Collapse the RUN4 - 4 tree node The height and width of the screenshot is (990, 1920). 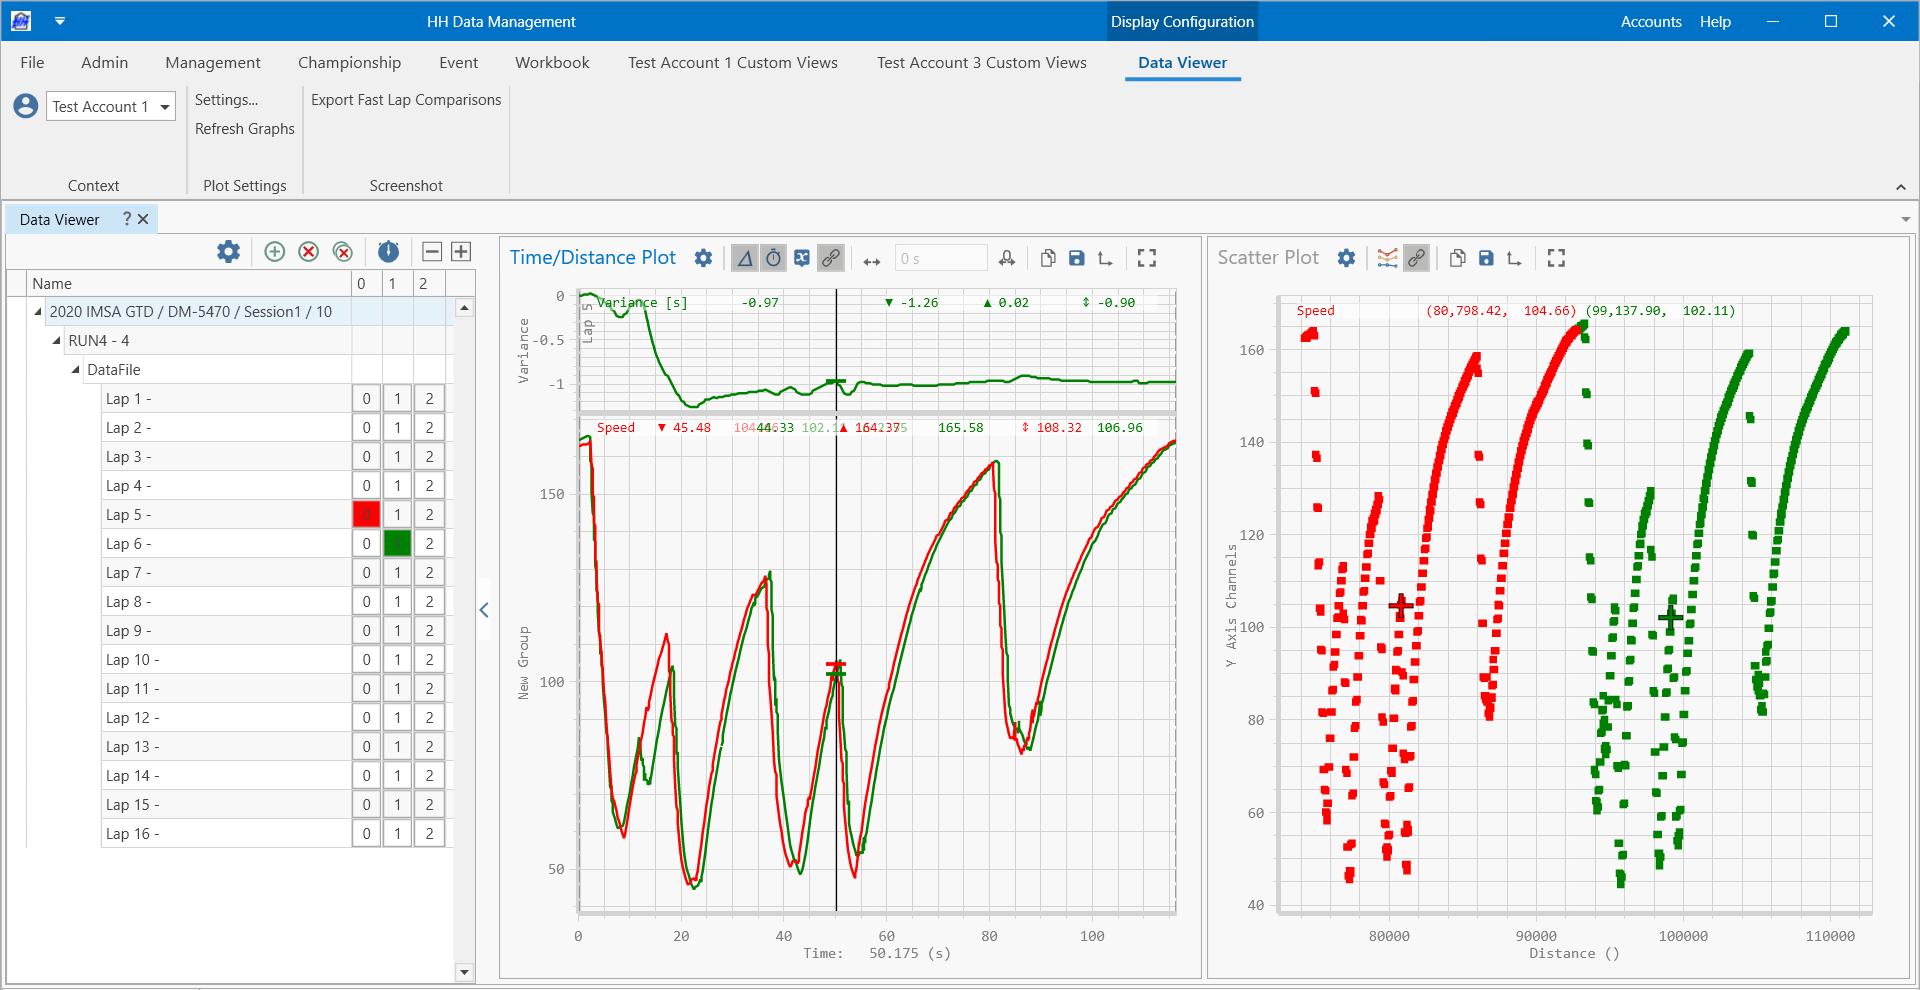[x=57, y=341]
